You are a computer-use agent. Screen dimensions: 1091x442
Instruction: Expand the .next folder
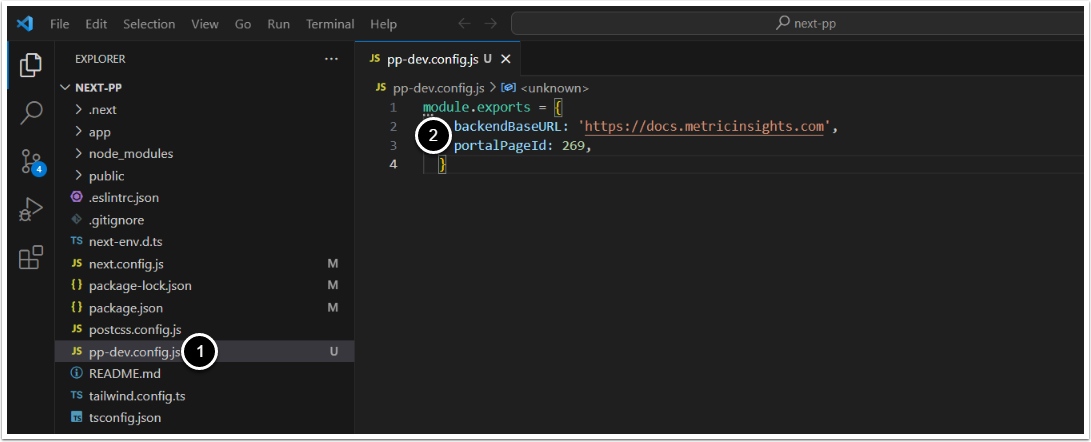coord(102,109)
